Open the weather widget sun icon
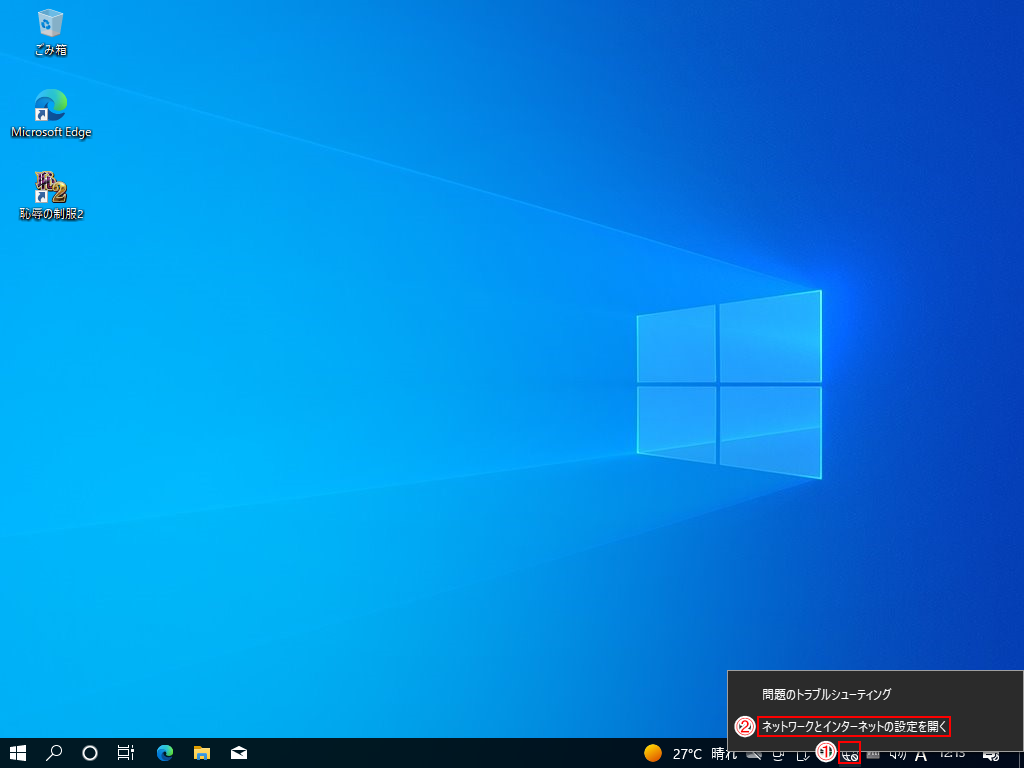The image size is (1024, 768). (x=653, y=753)
